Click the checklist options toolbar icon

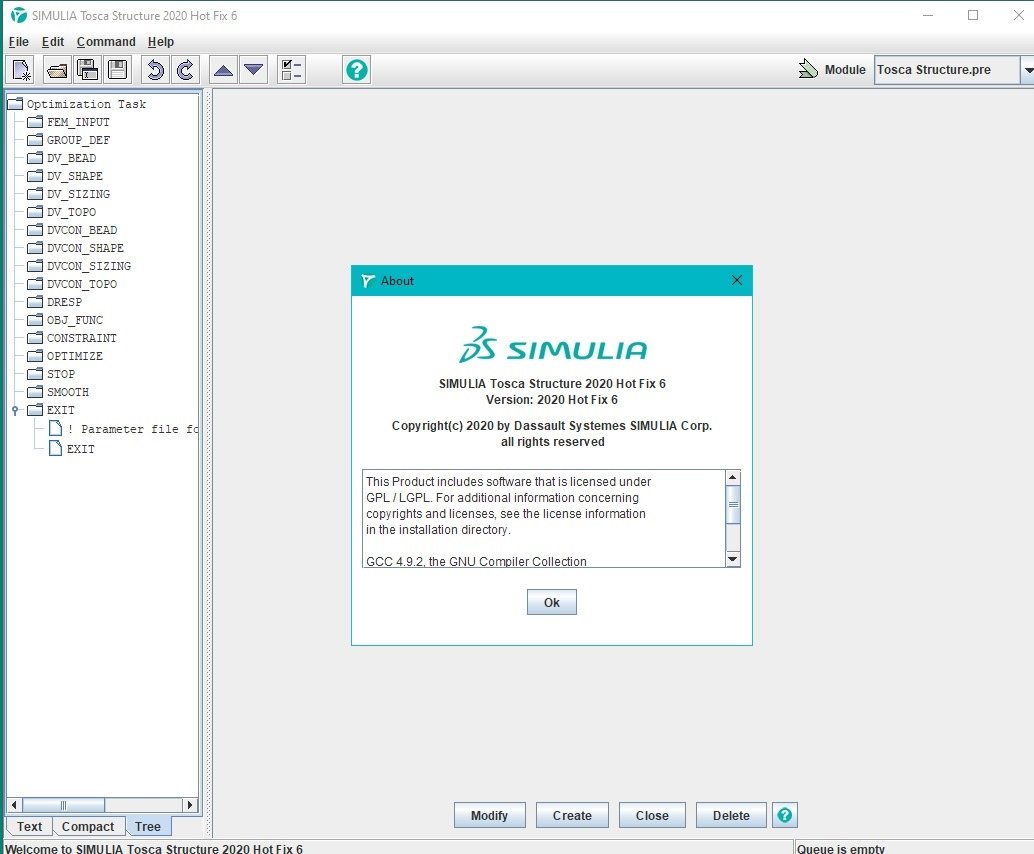[291, 70]
